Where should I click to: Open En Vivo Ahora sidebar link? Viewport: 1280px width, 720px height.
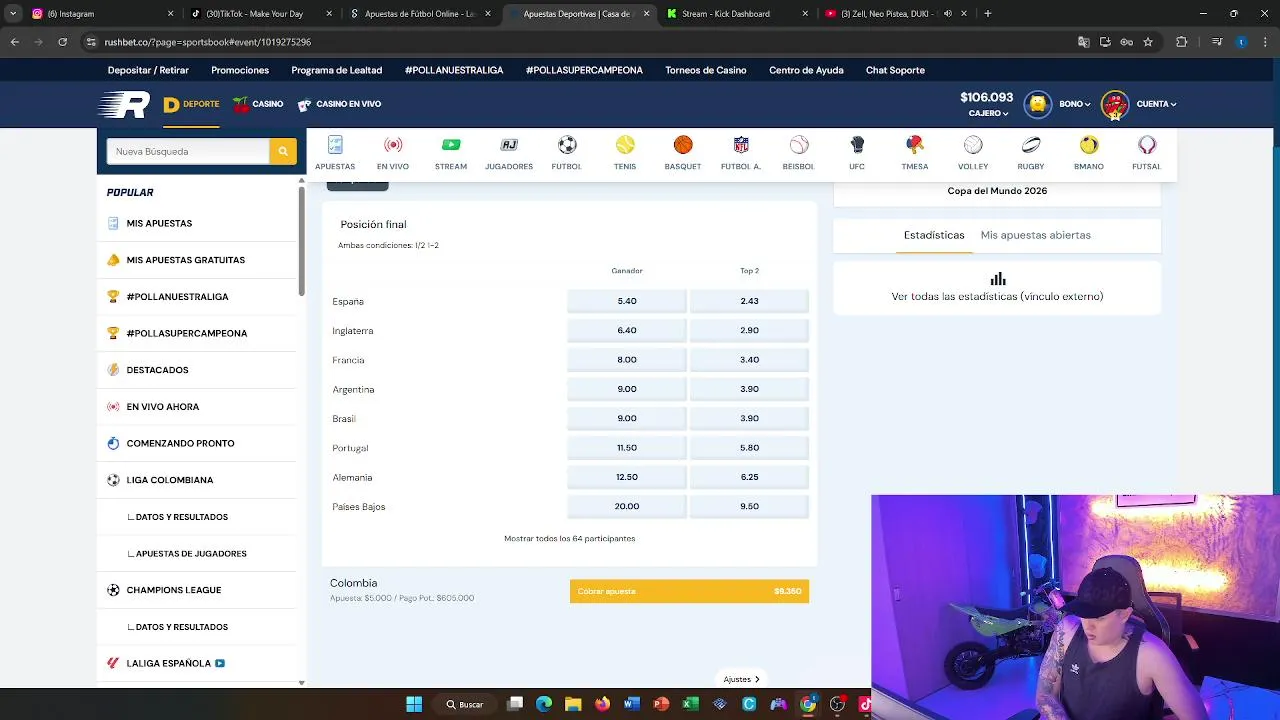coord(162,407)
